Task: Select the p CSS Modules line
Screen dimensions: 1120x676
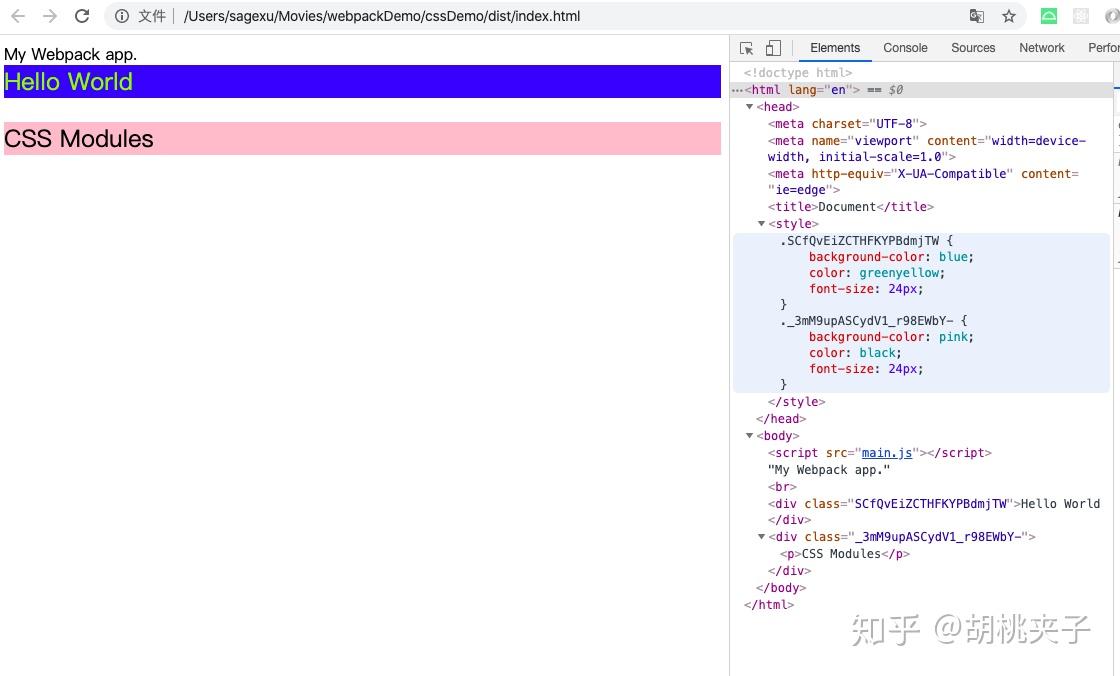Action: (845, 554)
